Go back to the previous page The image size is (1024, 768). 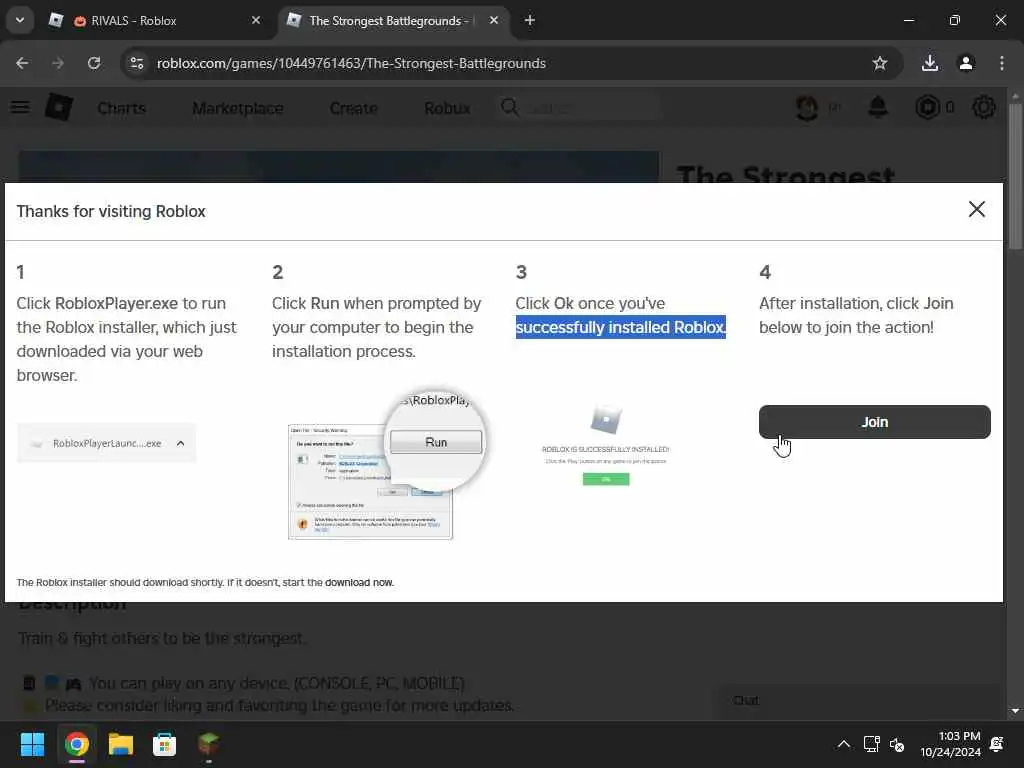(22, 63)
